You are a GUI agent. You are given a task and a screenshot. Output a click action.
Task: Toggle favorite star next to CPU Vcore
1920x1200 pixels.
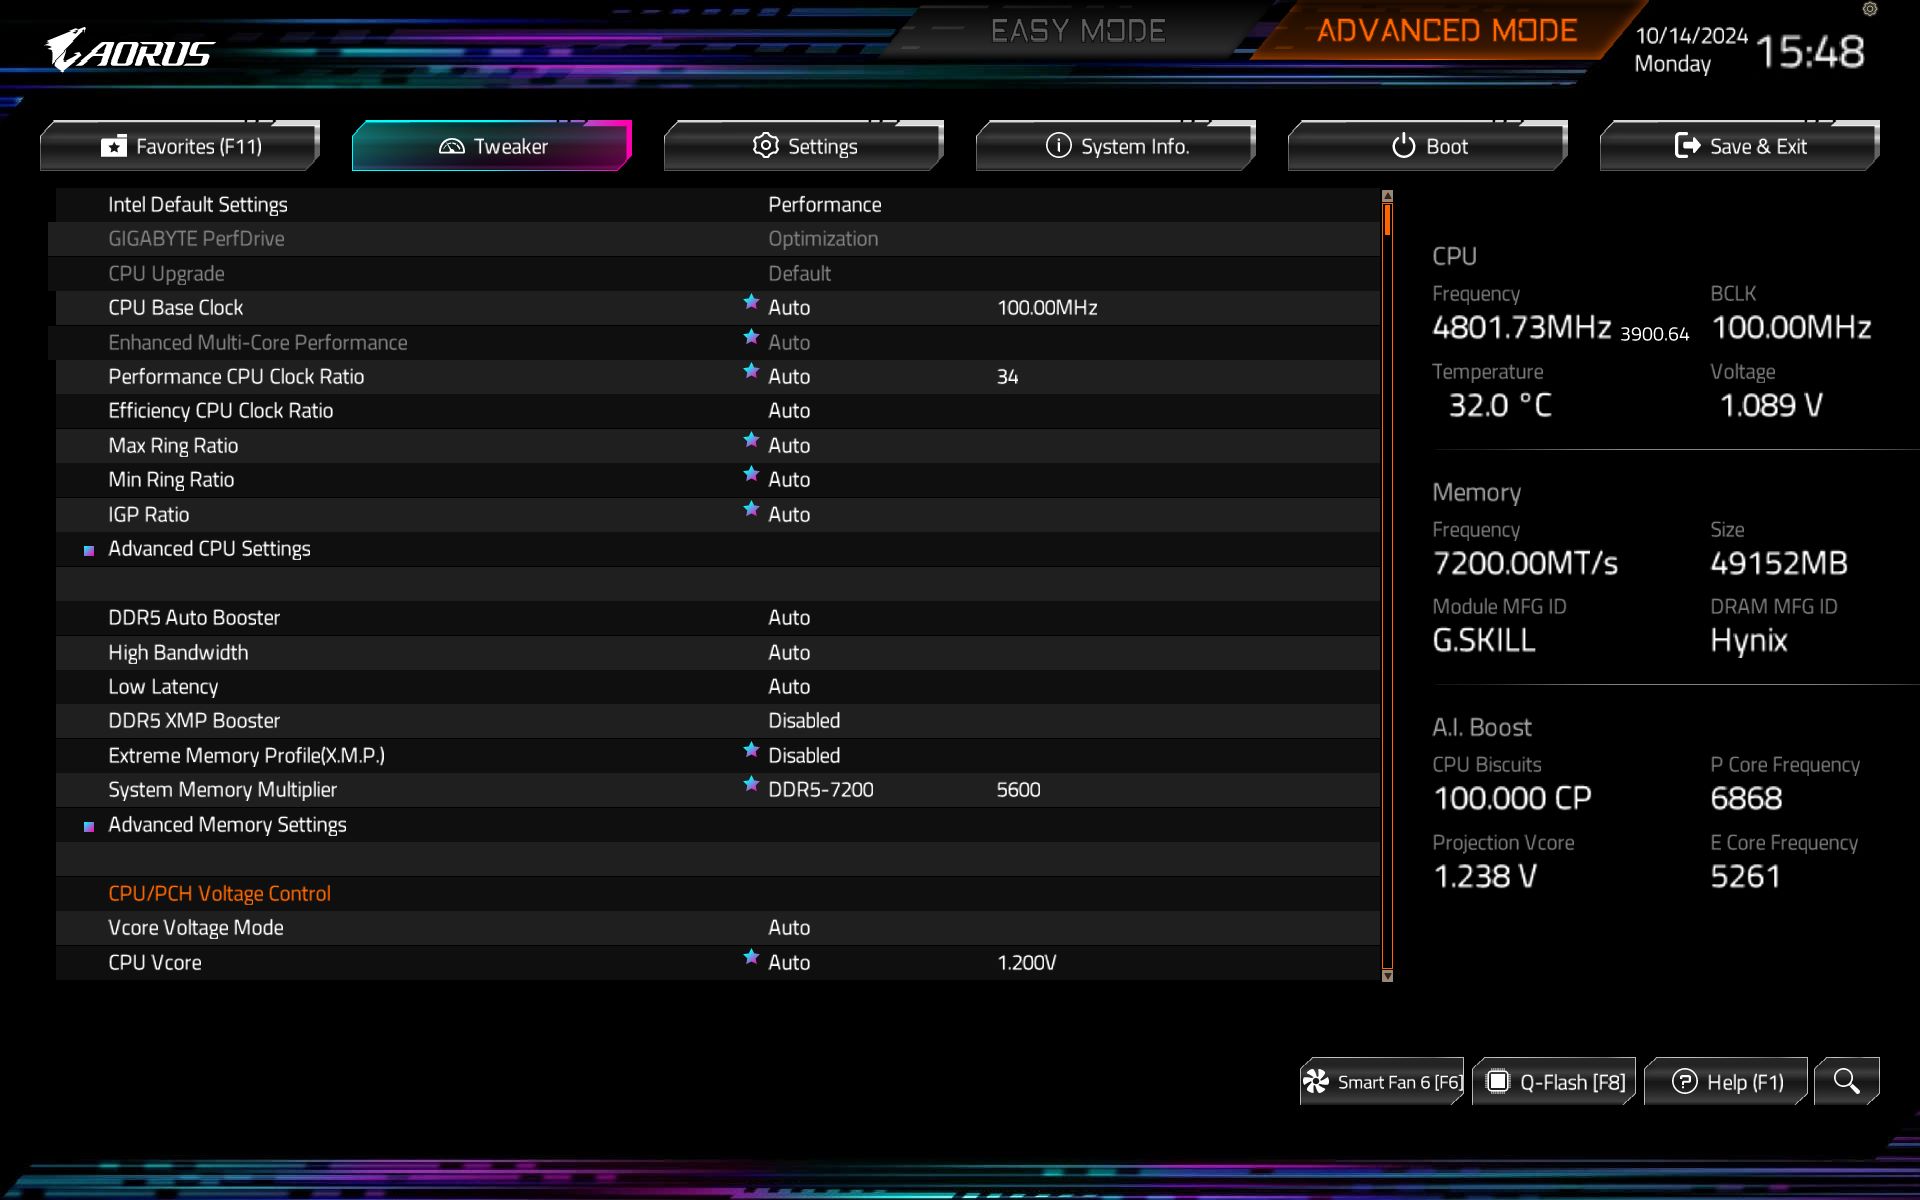point(751,957)
